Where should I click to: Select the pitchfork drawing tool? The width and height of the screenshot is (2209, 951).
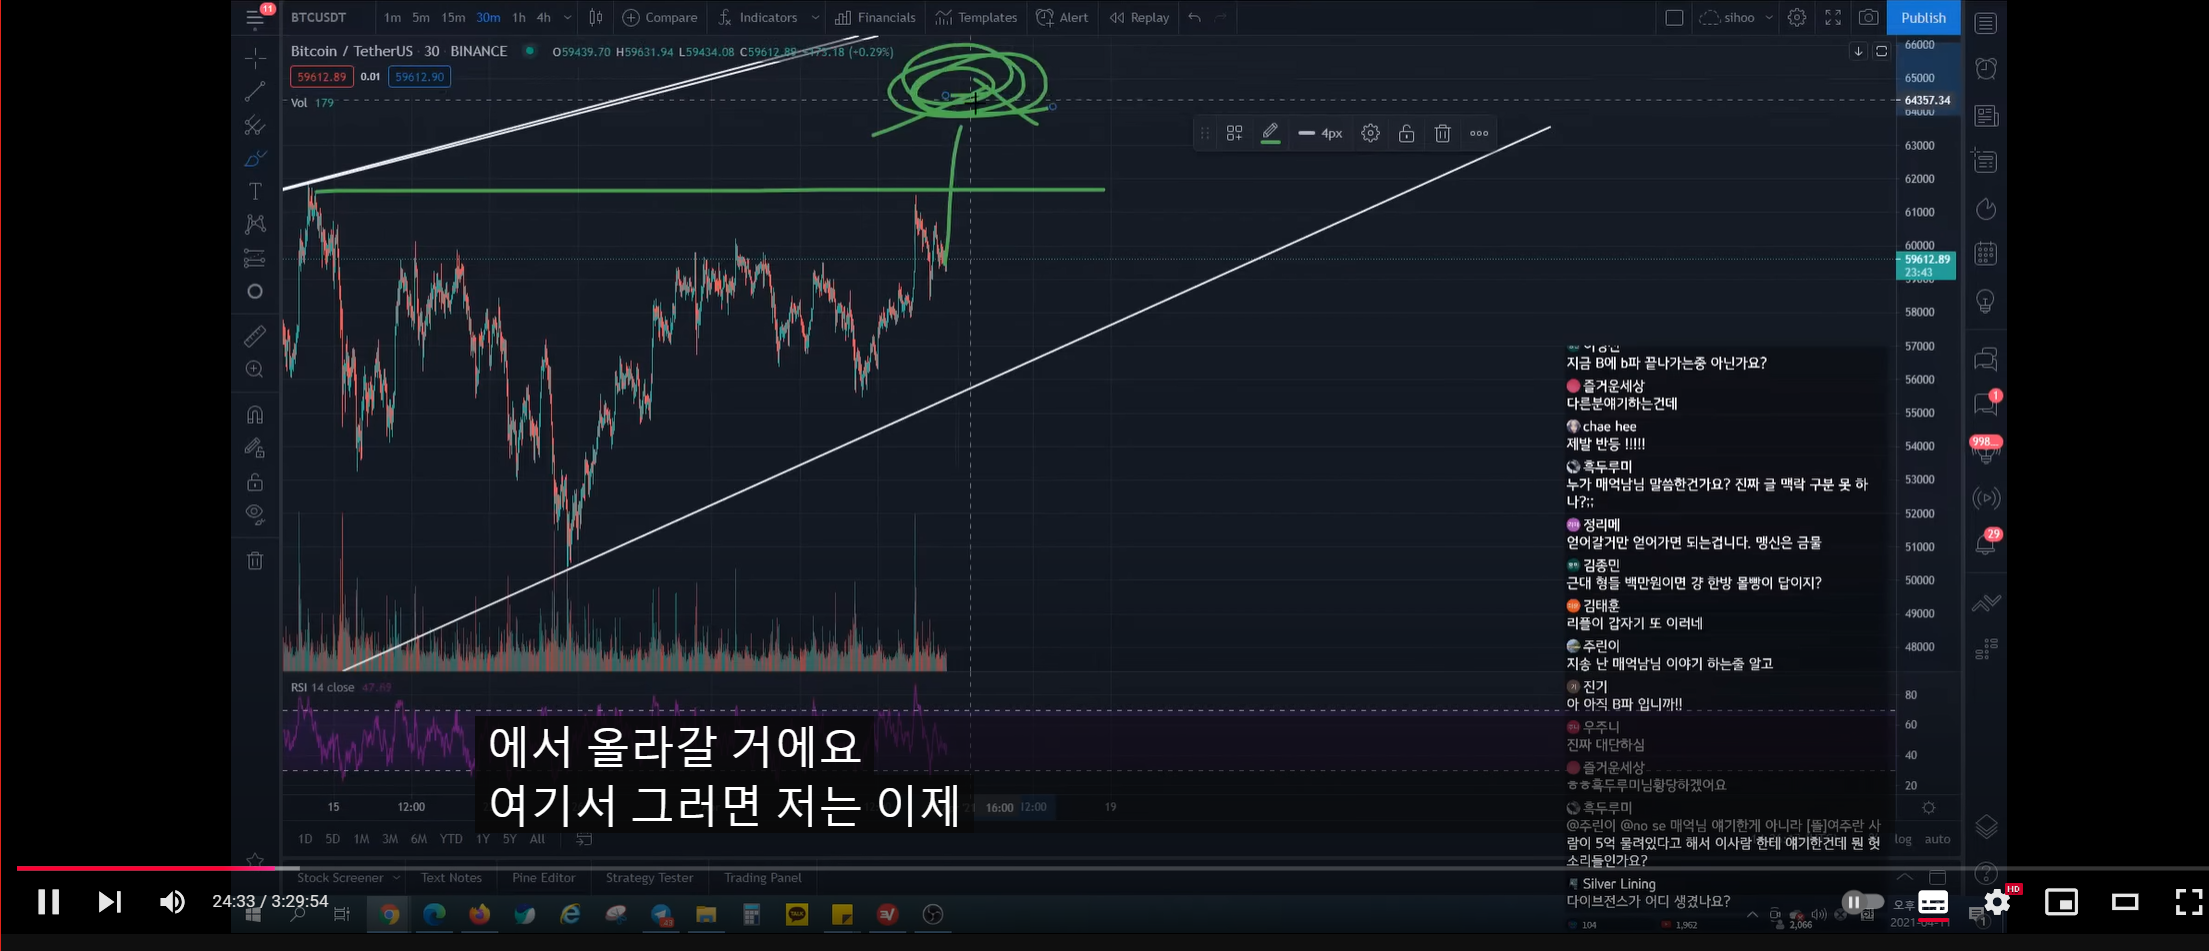pyautogui.click(x=255, y=125)
